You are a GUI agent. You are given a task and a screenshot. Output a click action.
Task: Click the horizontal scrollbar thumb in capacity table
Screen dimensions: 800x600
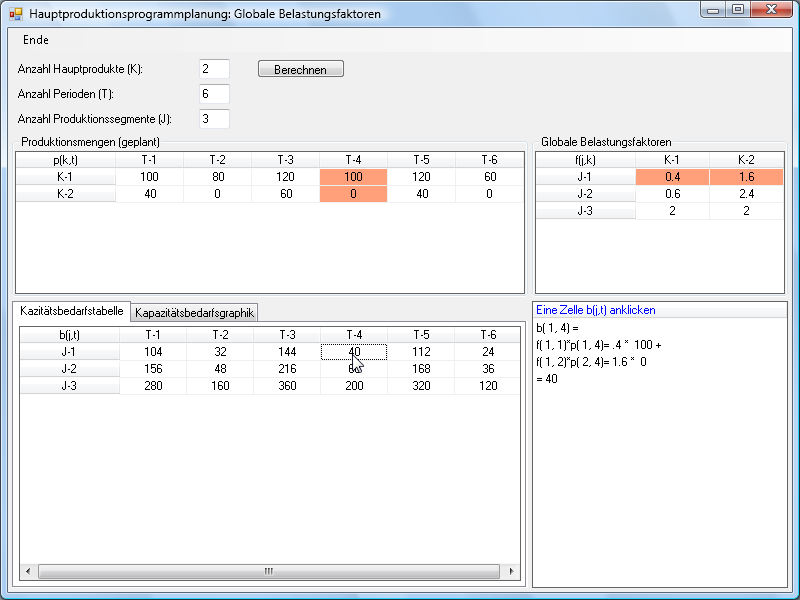coord(268,572)
